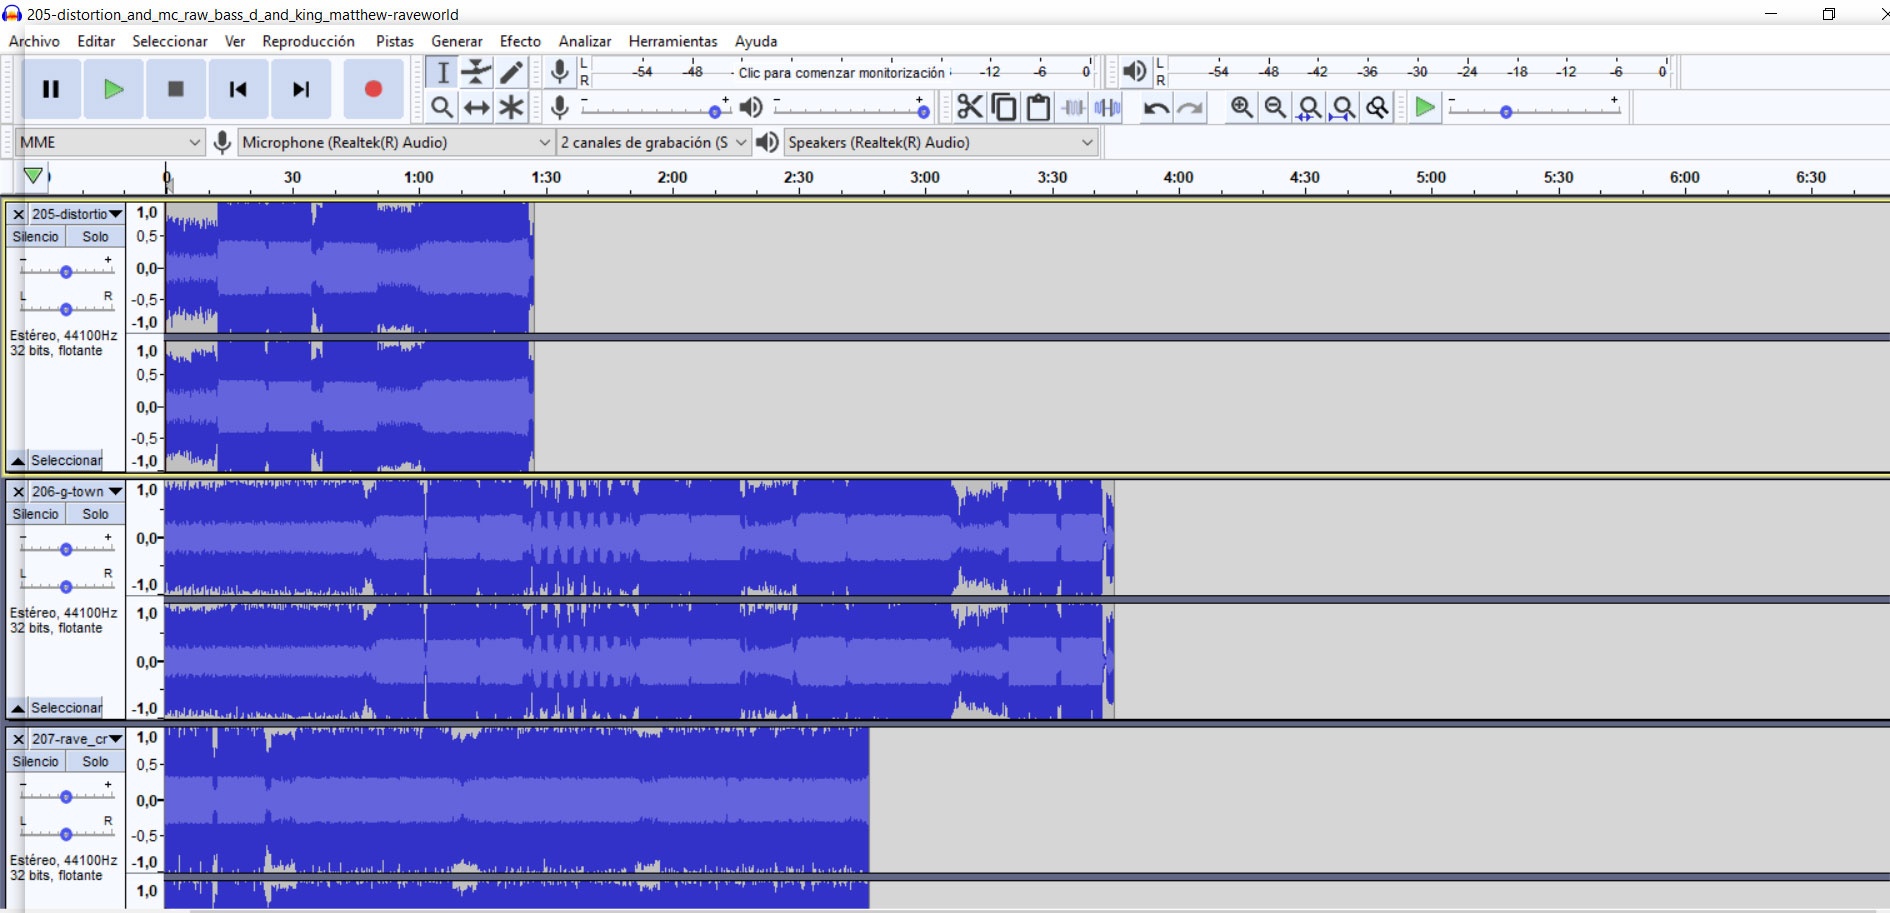The image size is (1890, 913).
Task: Click the green Play-at-Speed button
Action: click(x=1425, y=107)
